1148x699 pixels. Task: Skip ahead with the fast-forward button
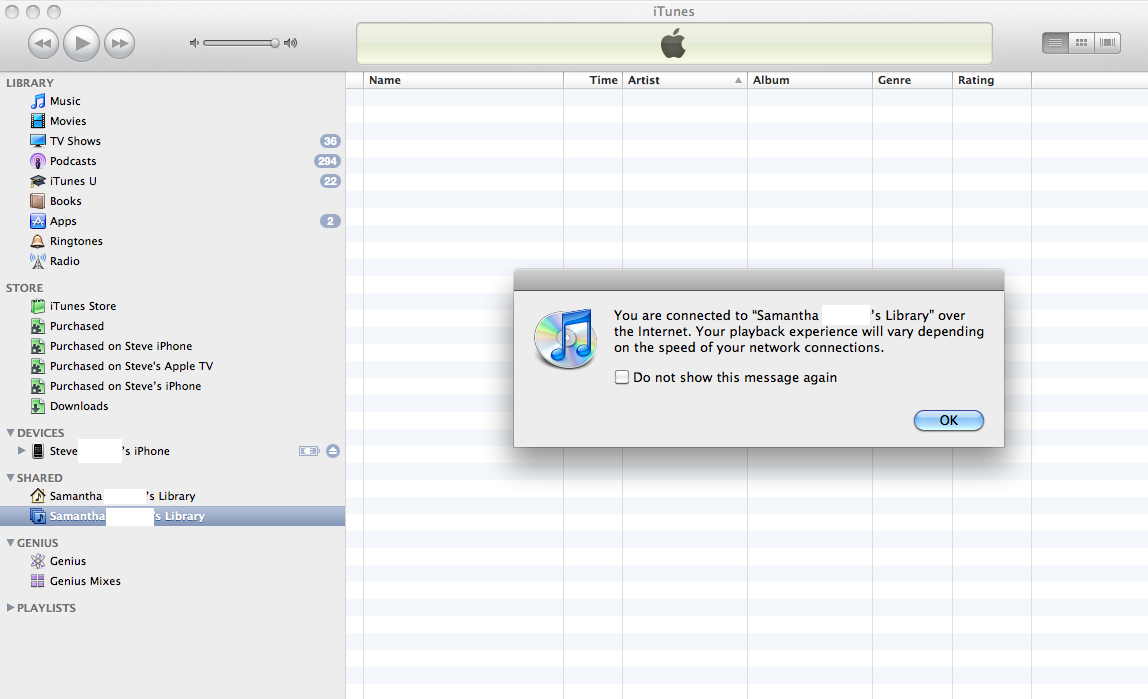coord(119,43)
